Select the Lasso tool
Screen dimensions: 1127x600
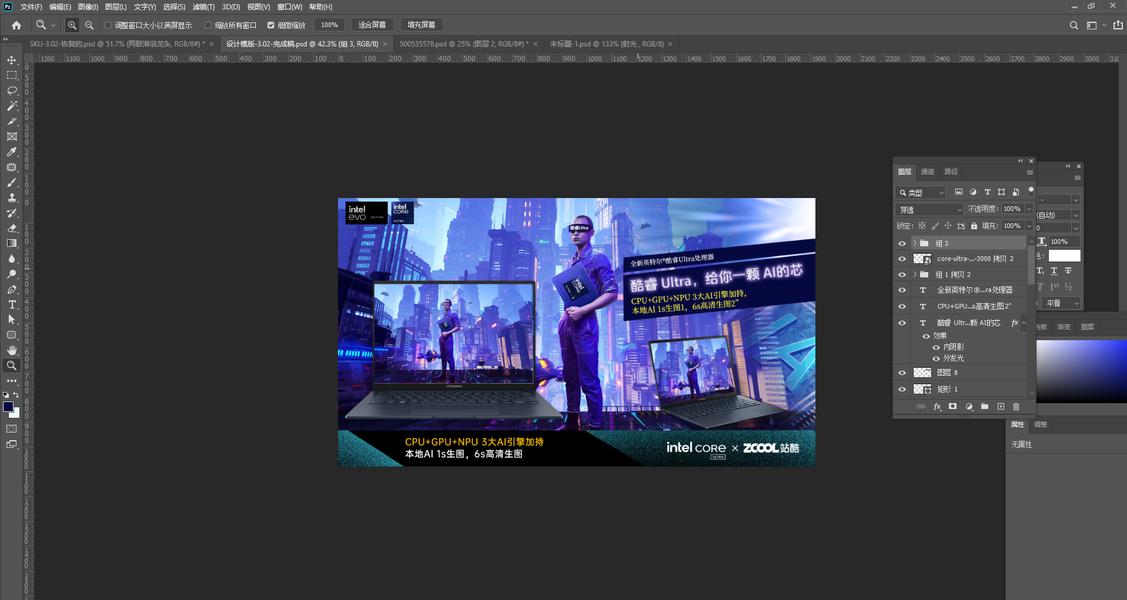click(12, 91)
